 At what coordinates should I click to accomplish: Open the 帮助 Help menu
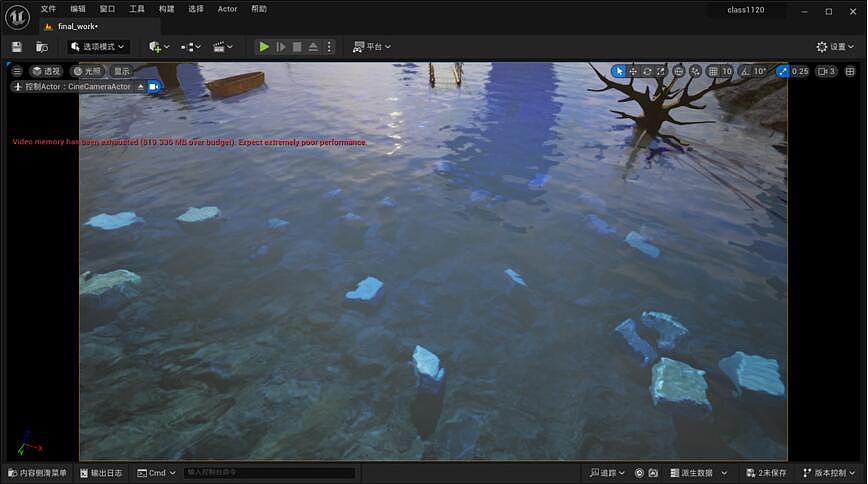point(259,9)
